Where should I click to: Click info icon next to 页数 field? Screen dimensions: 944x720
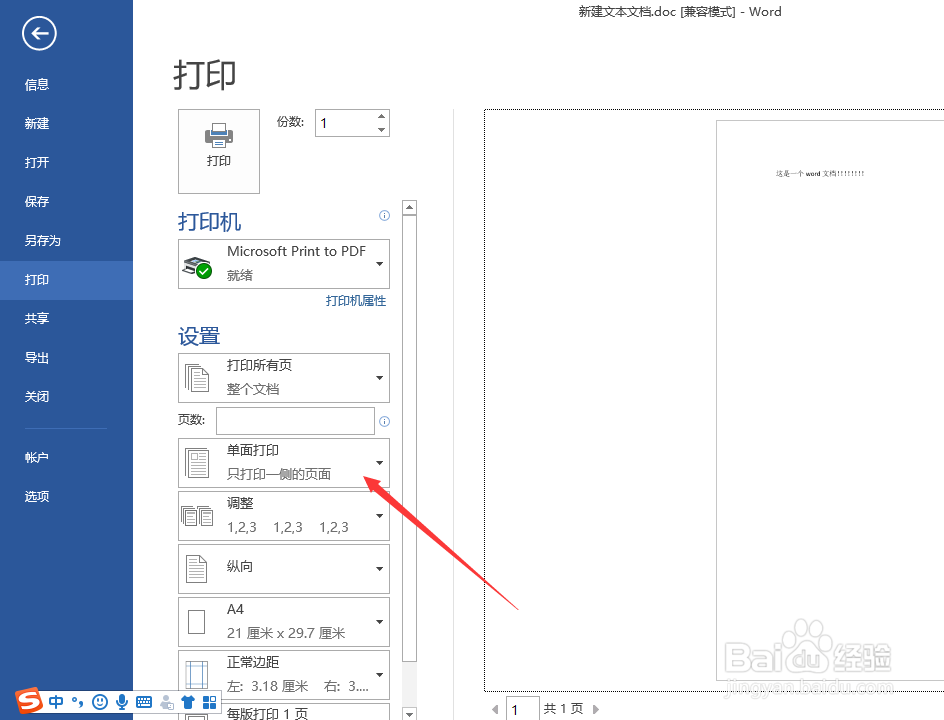tap(384, 421)
